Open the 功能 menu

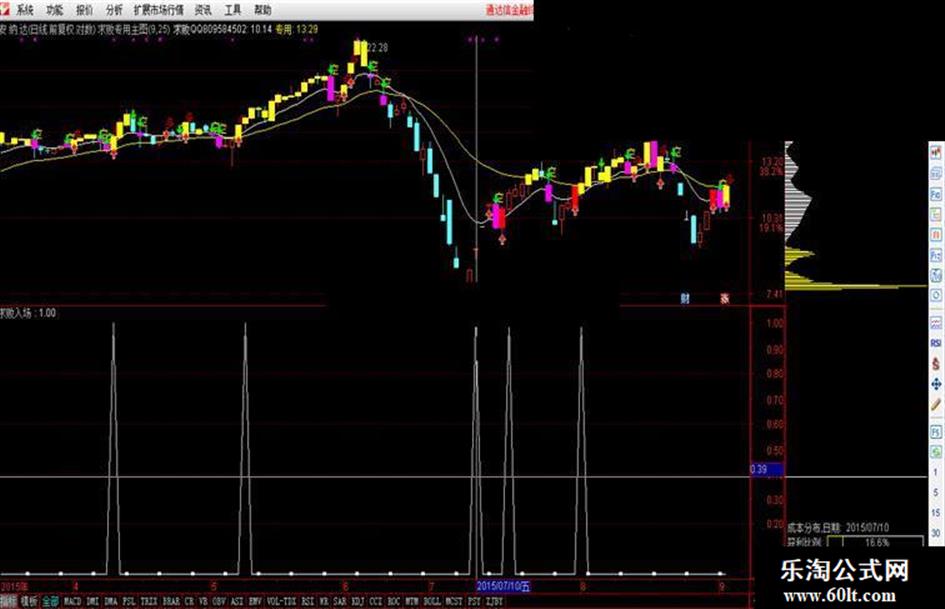(x=55, y=10)
